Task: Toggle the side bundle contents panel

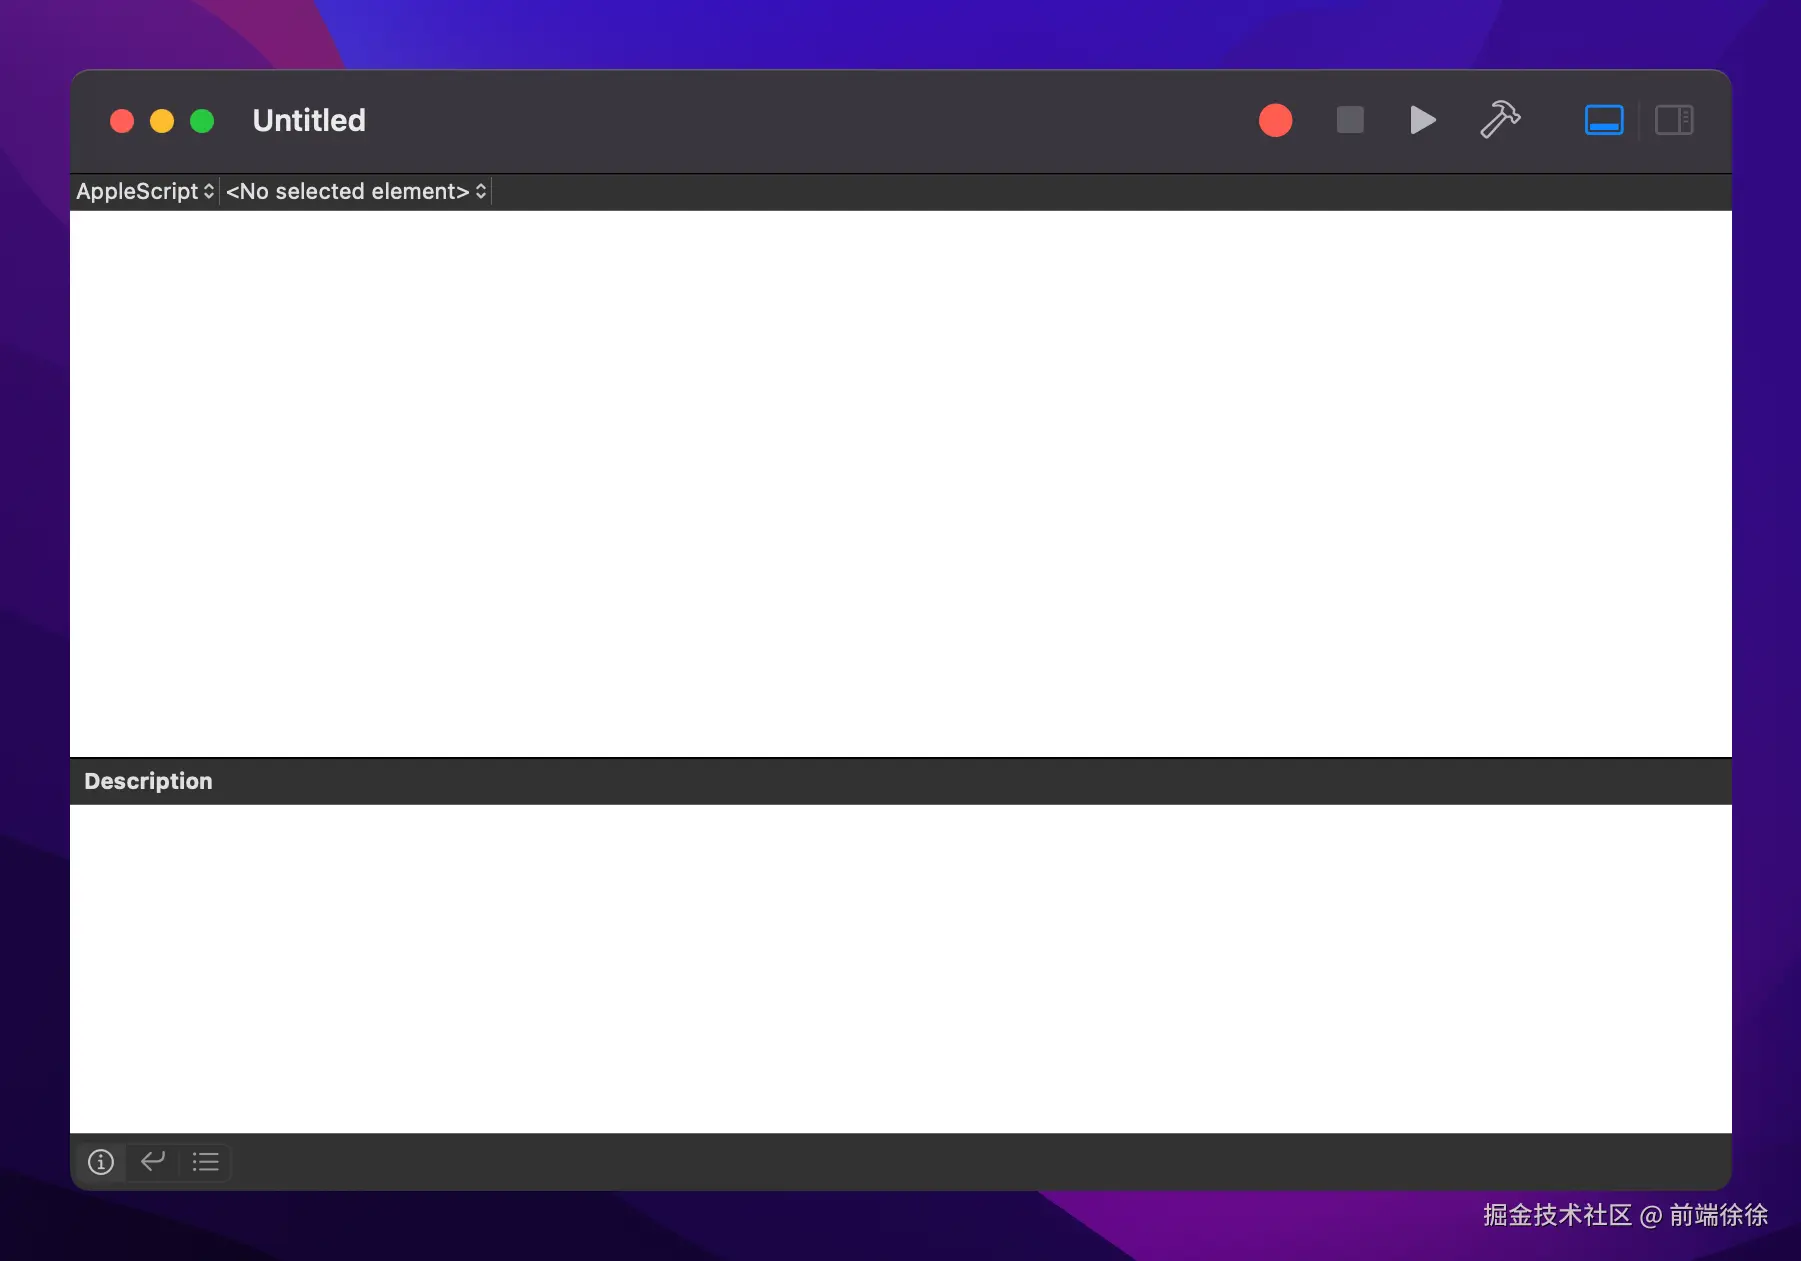Action: (x=1674, y=121)
